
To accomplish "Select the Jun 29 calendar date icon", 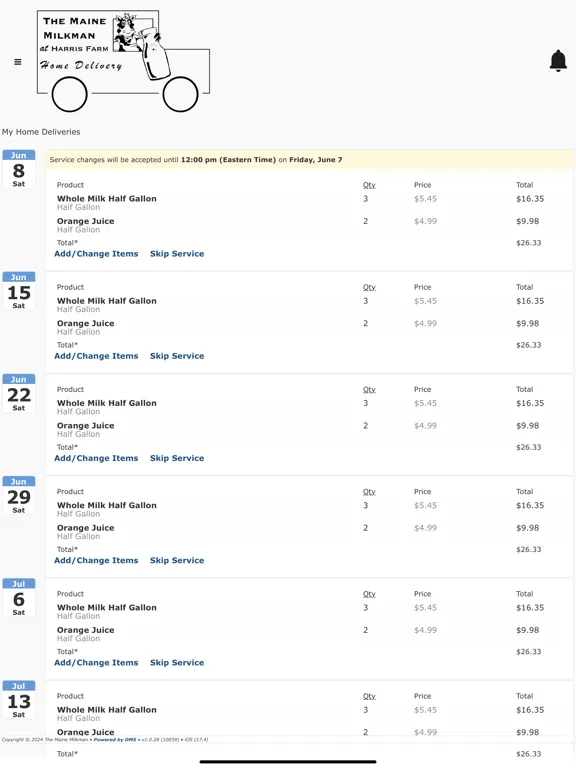I will [x=19, y=495].
